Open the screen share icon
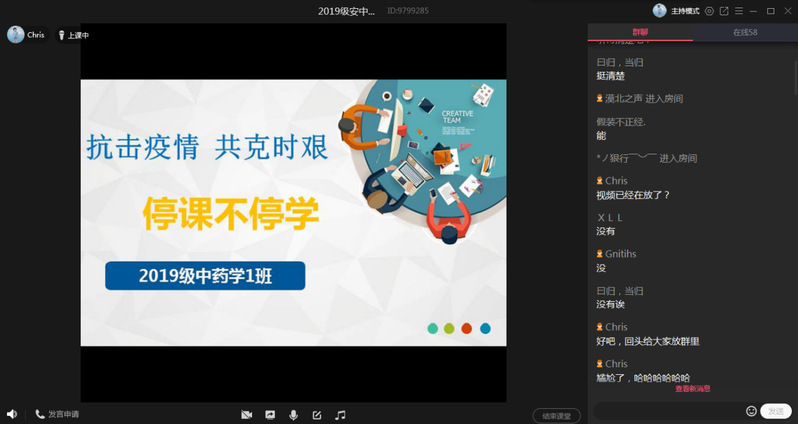The height and width of the screenshot is (424, 798). pos(270,414)
